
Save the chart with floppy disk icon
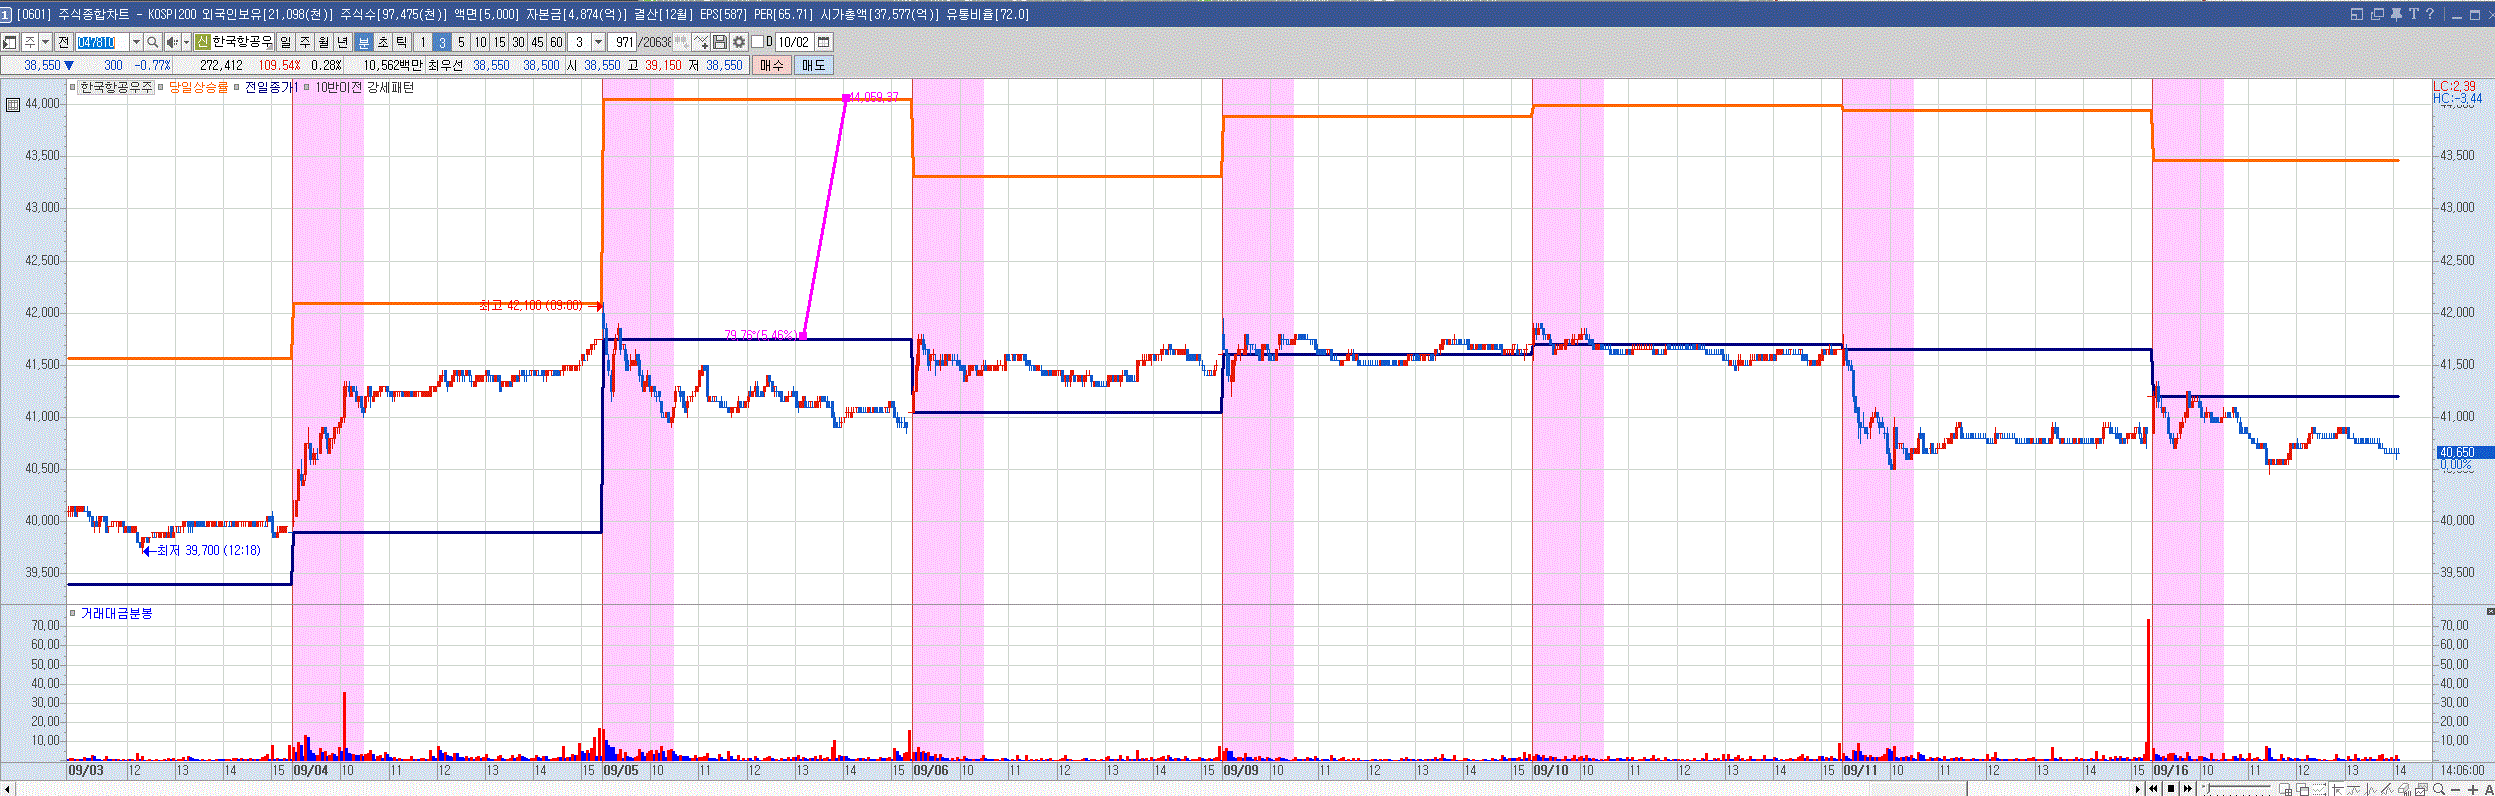[x=720, y=42]
